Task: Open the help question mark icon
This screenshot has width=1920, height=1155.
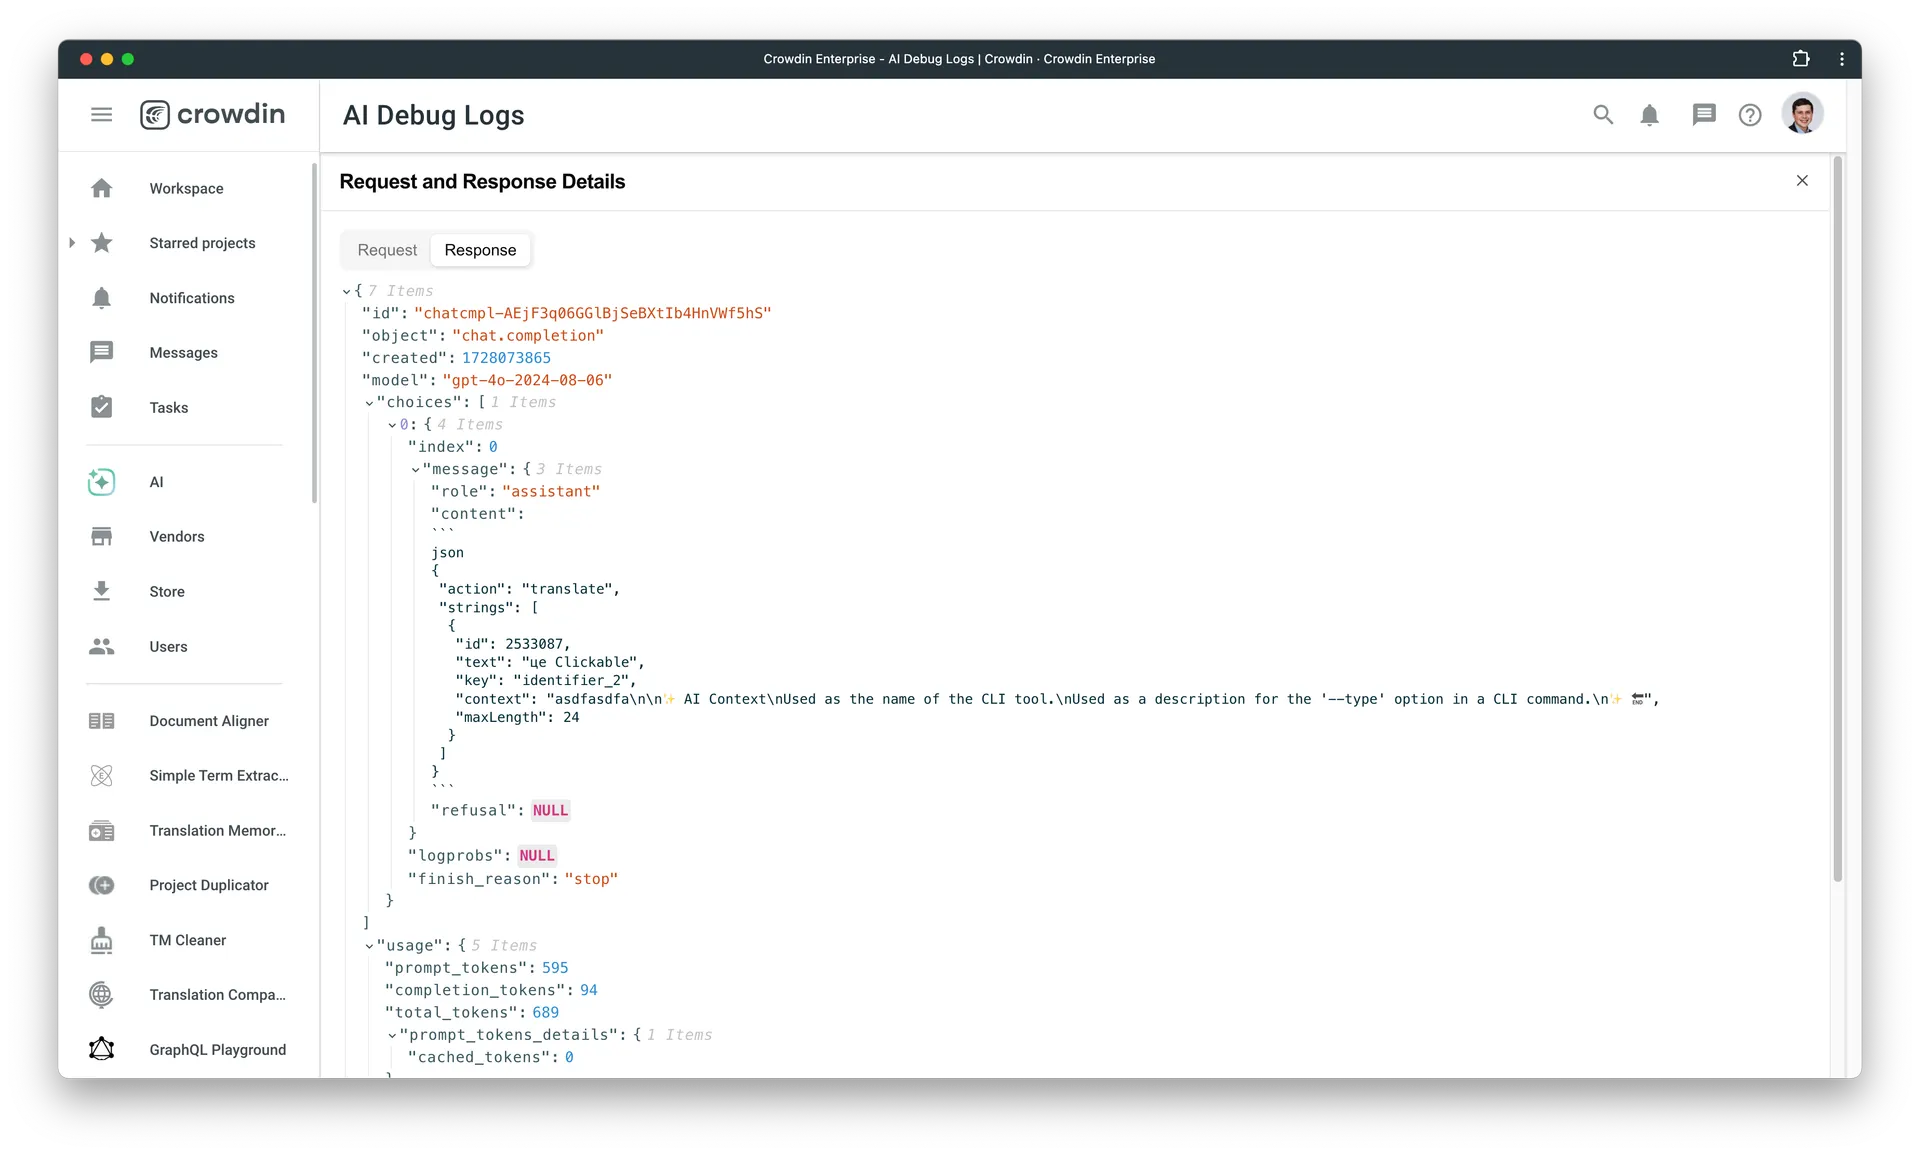Action: click(x=1750, y=115)
